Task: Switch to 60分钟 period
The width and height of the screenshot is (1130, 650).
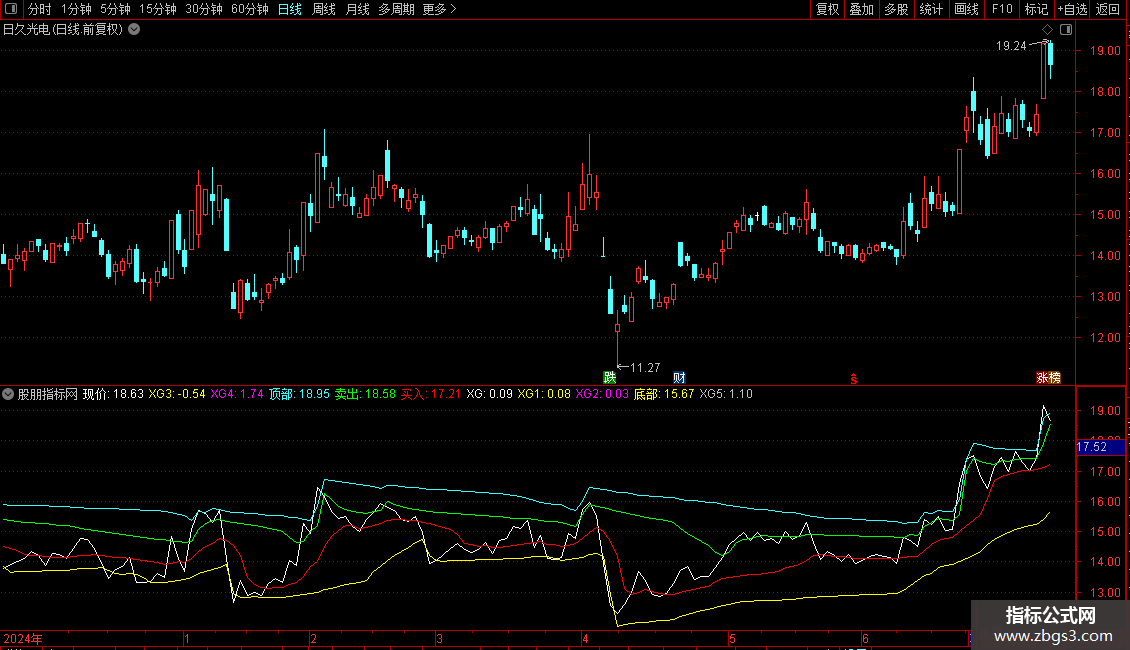Action: coord(249,9)
